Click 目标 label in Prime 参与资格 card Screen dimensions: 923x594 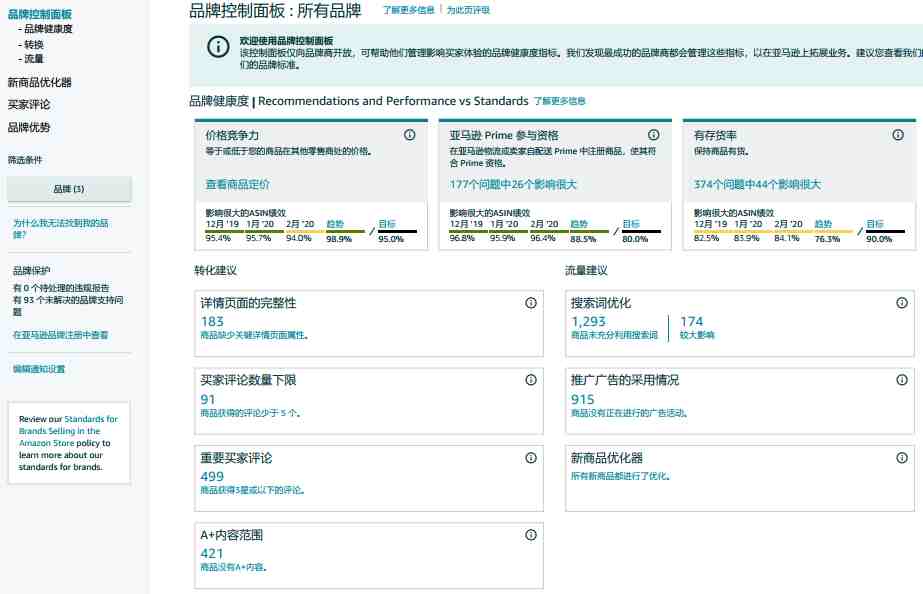click(631, 224)
